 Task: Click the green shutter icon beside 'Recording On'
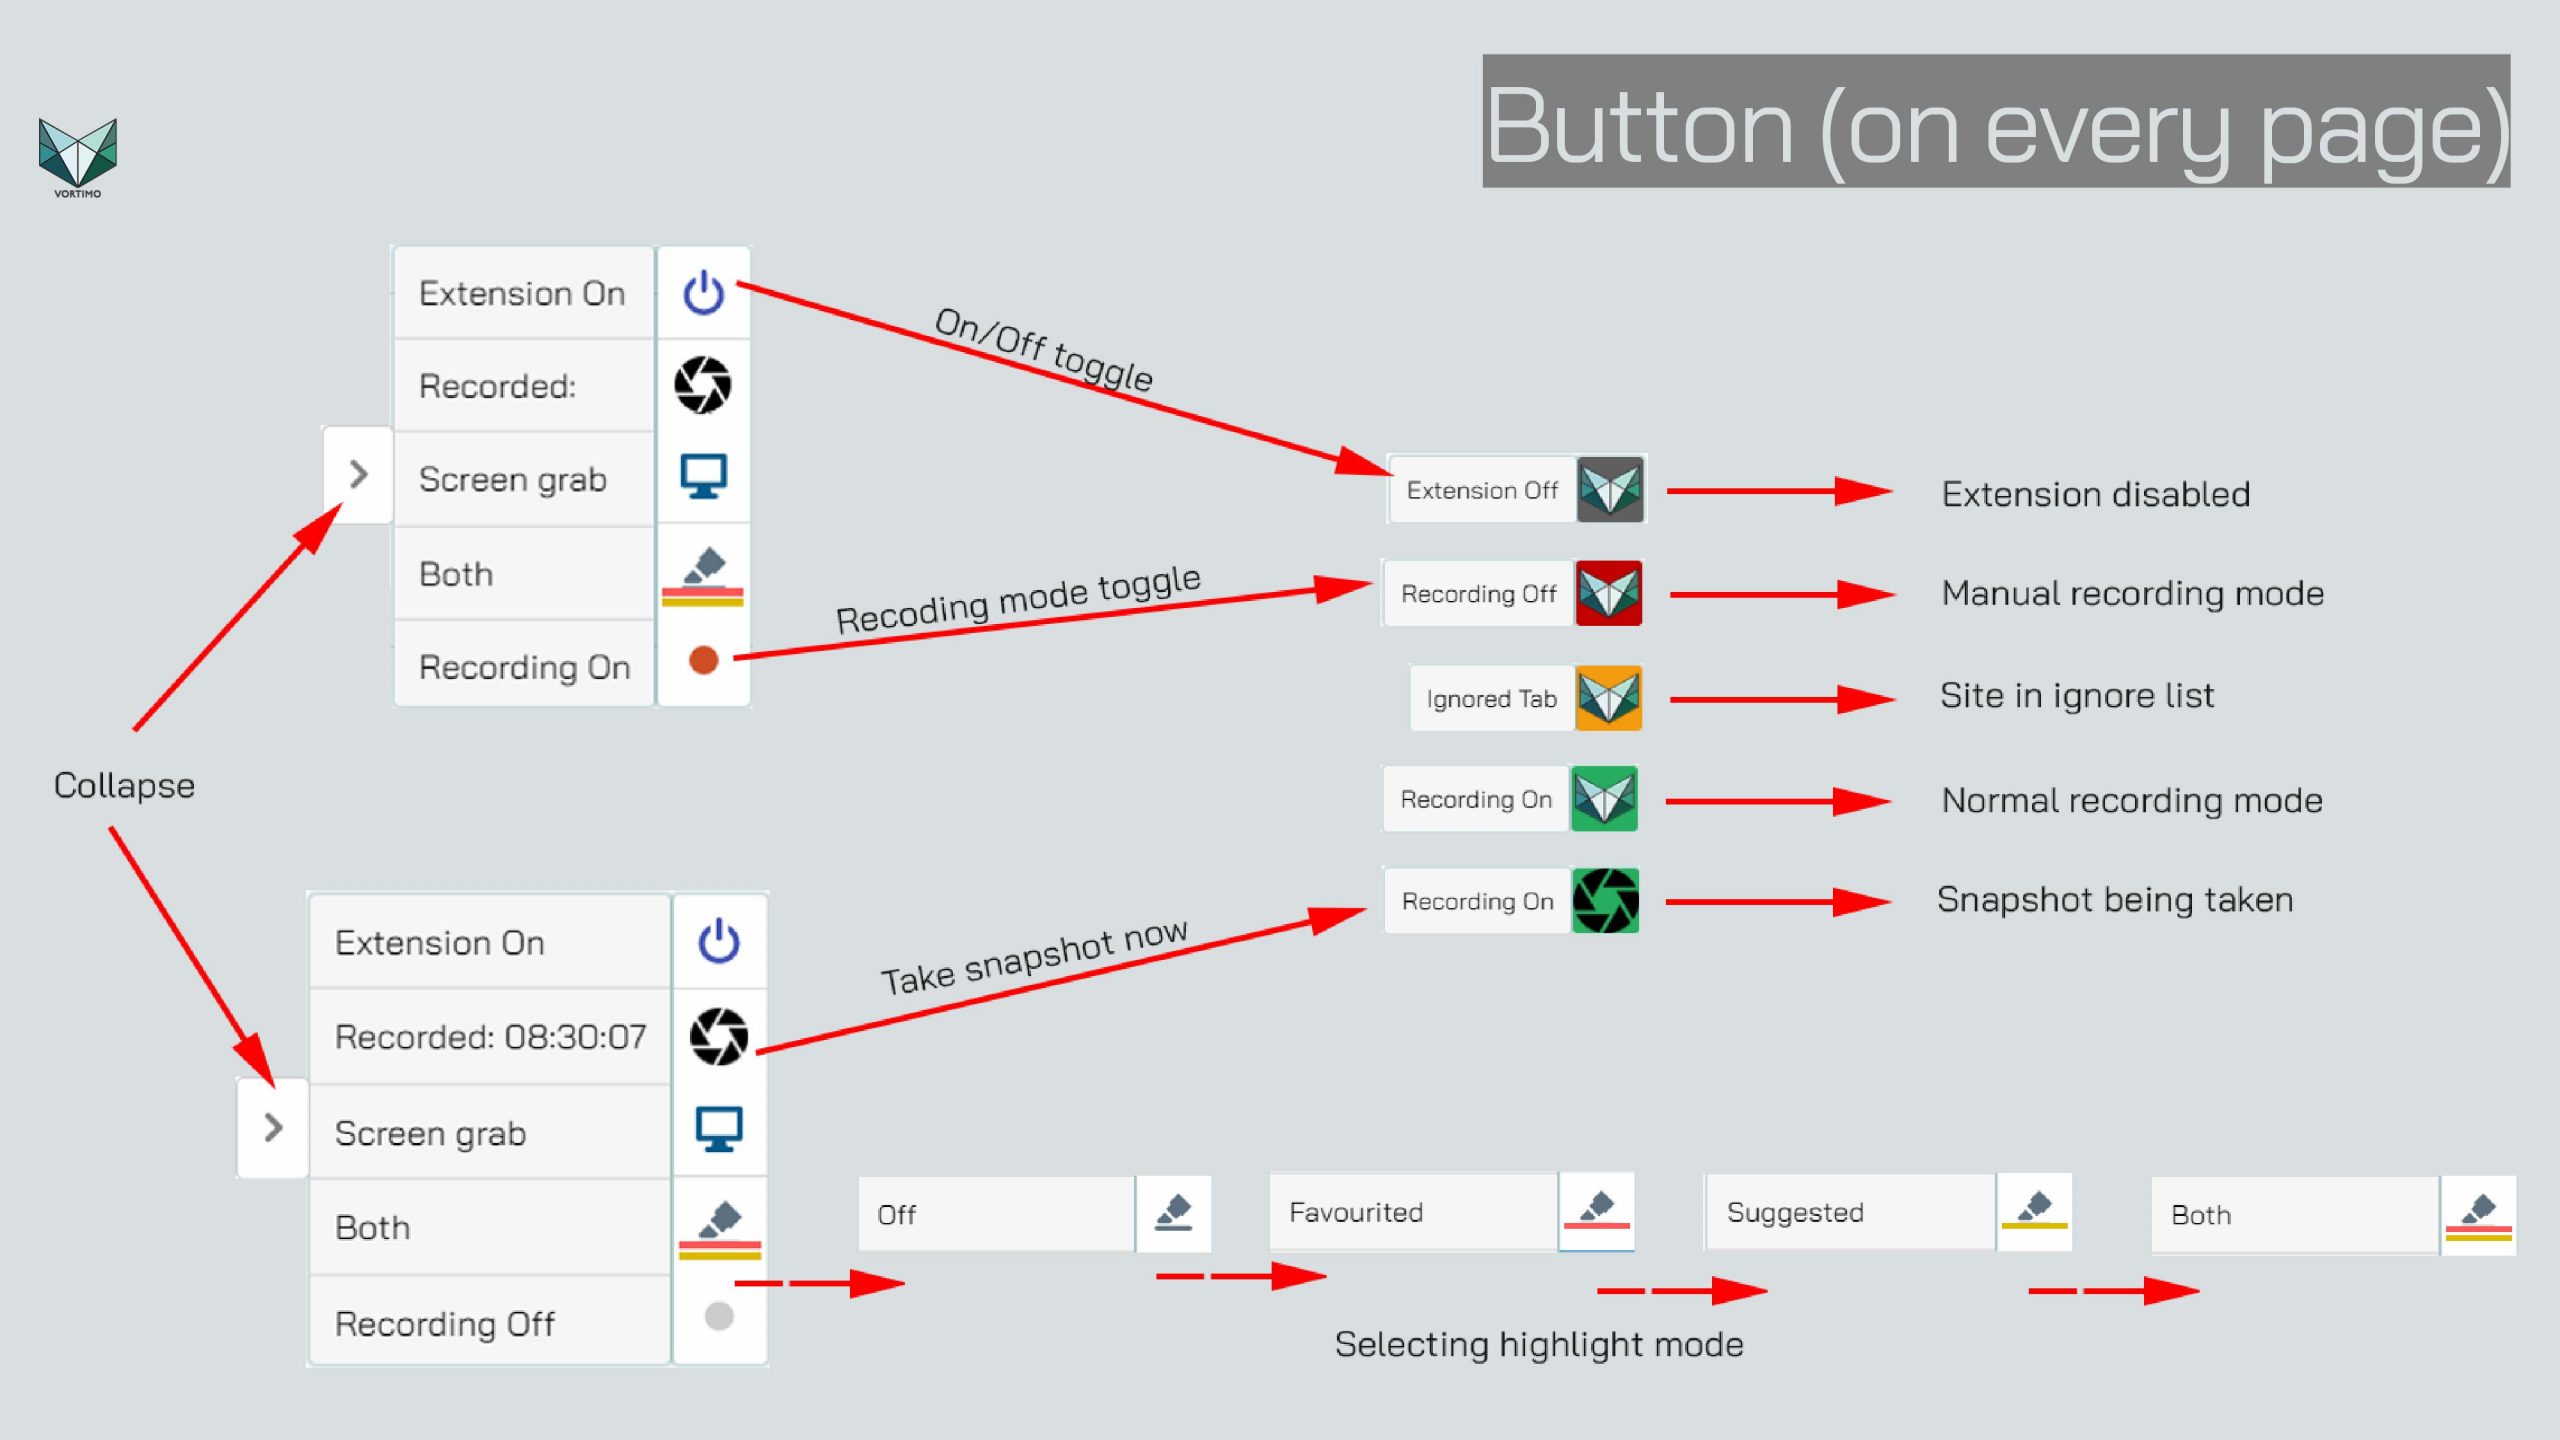(x=1605, y=901)
